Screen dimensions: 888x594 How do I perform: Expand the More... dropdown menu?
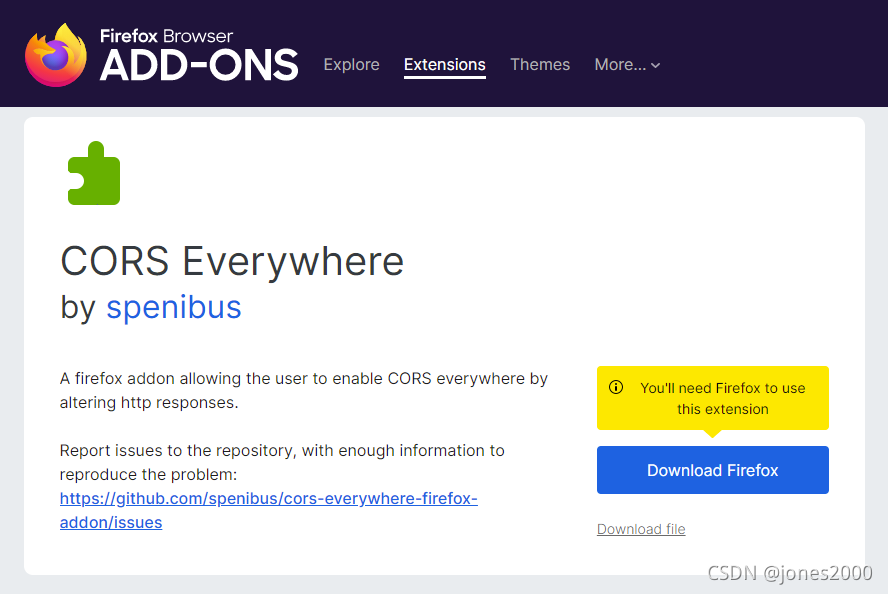(x=627, y=65)
